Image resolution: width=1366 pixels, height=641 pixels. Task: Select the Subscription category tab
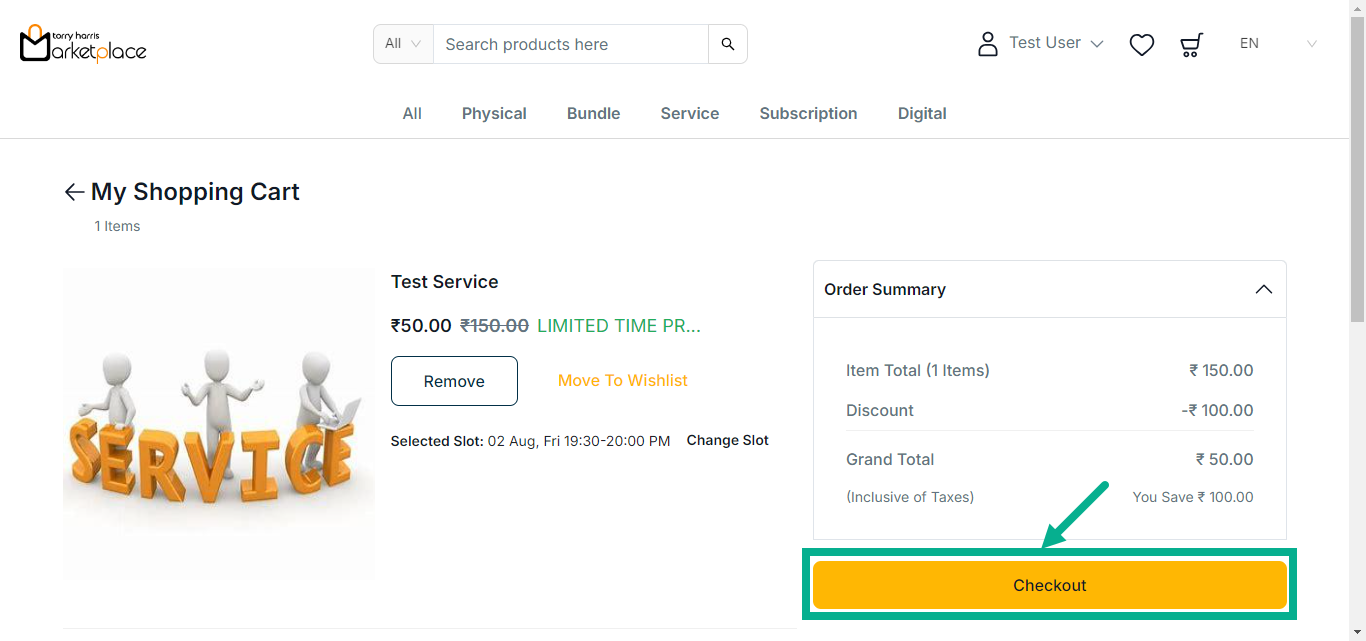pyautogui.click(x=808, y=114)
